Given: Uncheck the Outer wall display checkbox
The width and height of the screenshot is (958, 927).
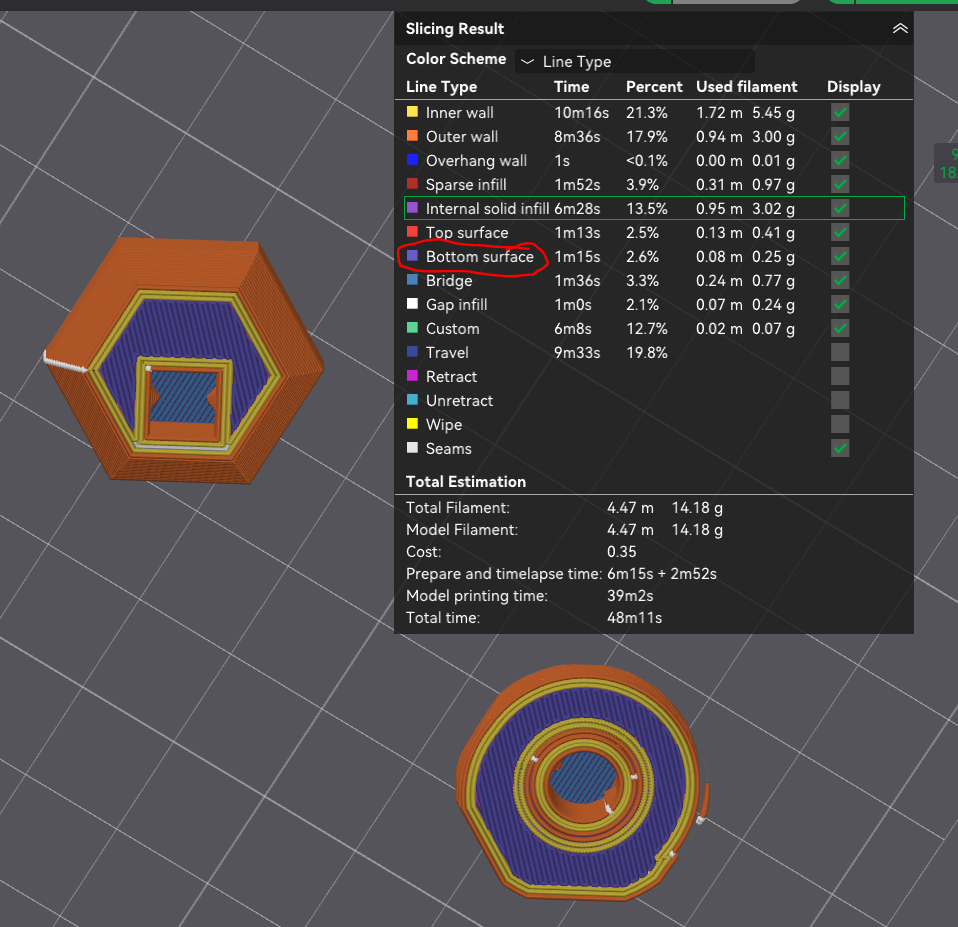Looking at the screenshot, I should pyautogui.click(x=840, y=136).
